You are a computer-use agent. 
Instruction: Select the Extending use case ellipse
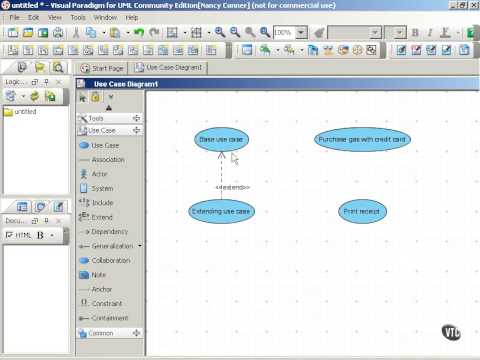pyautogui.click(x=221, y=211)
